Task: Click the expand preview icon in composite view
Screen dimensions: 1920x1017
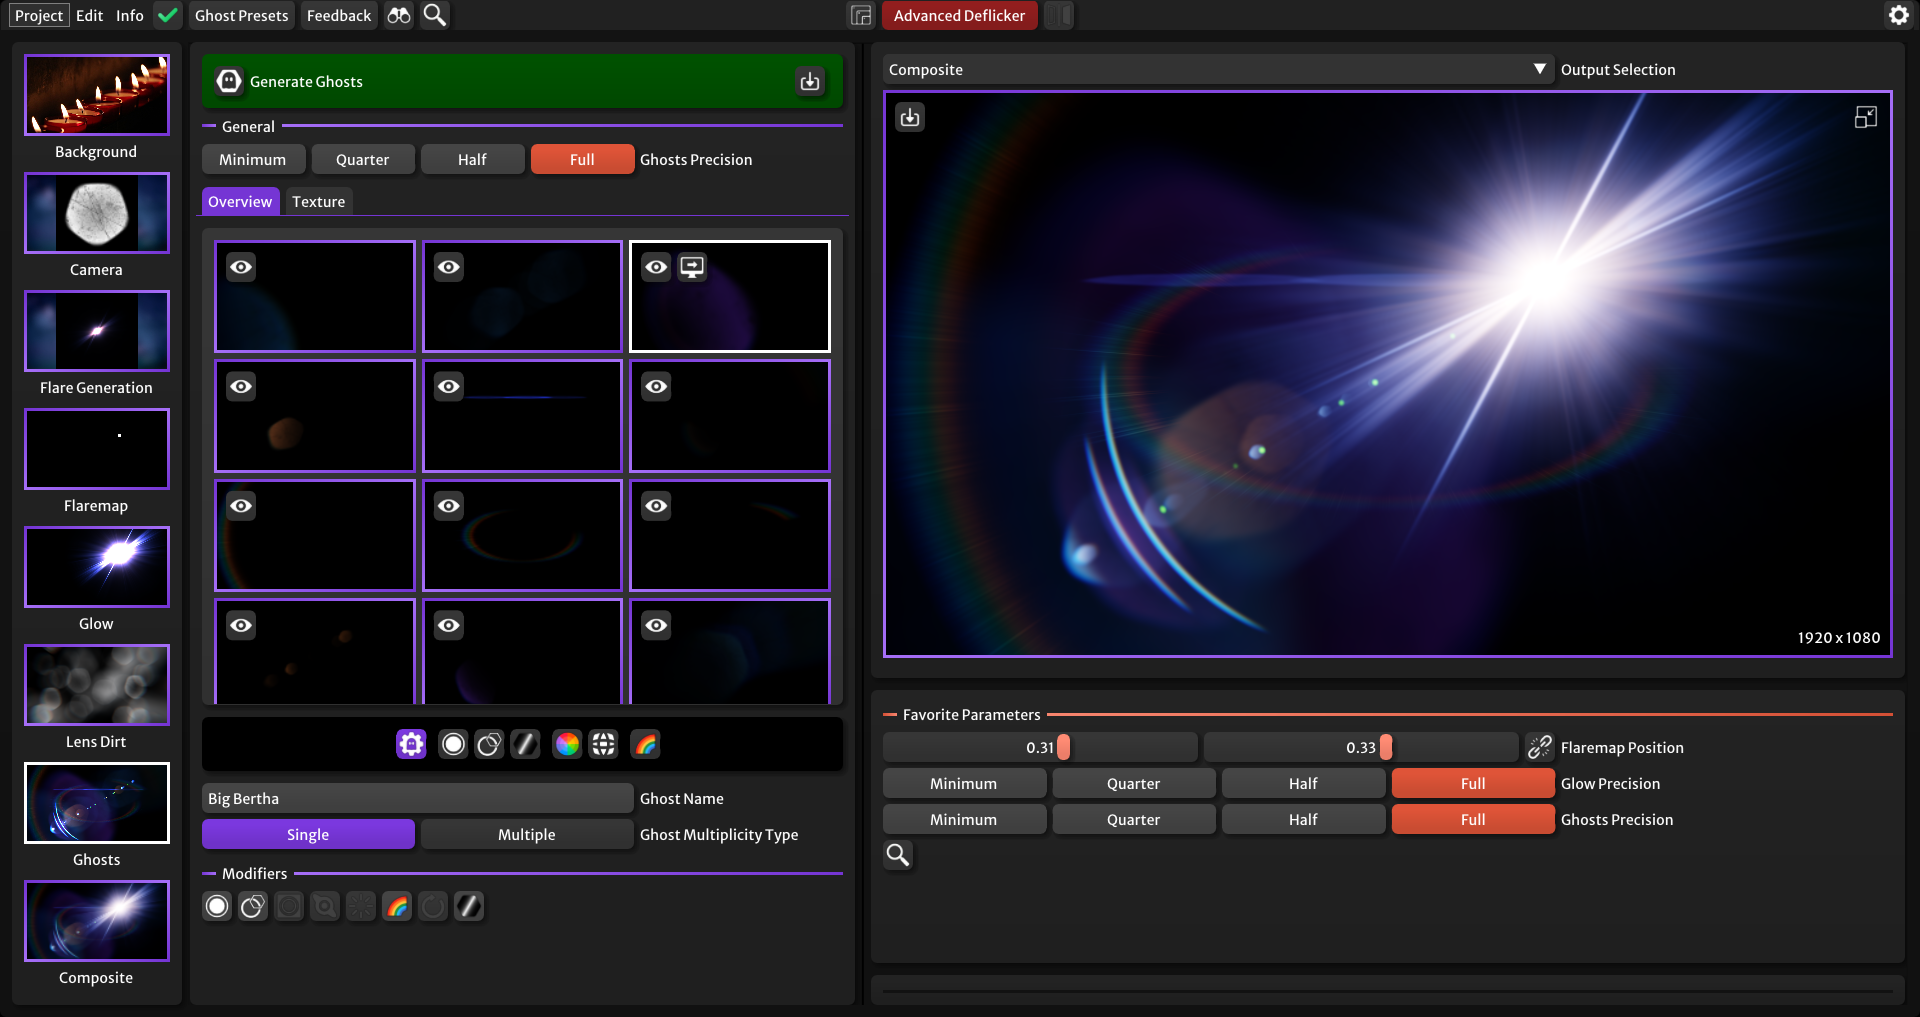Action: (1866, 117)
